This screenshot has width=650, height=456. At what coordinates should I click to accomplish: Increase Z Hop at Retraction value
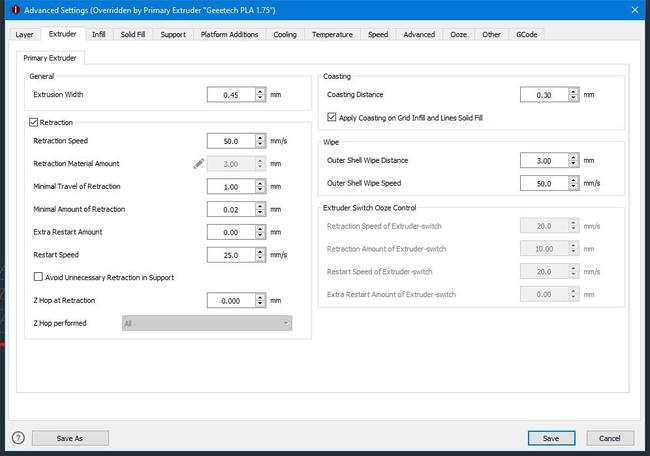tap(260, 296)
